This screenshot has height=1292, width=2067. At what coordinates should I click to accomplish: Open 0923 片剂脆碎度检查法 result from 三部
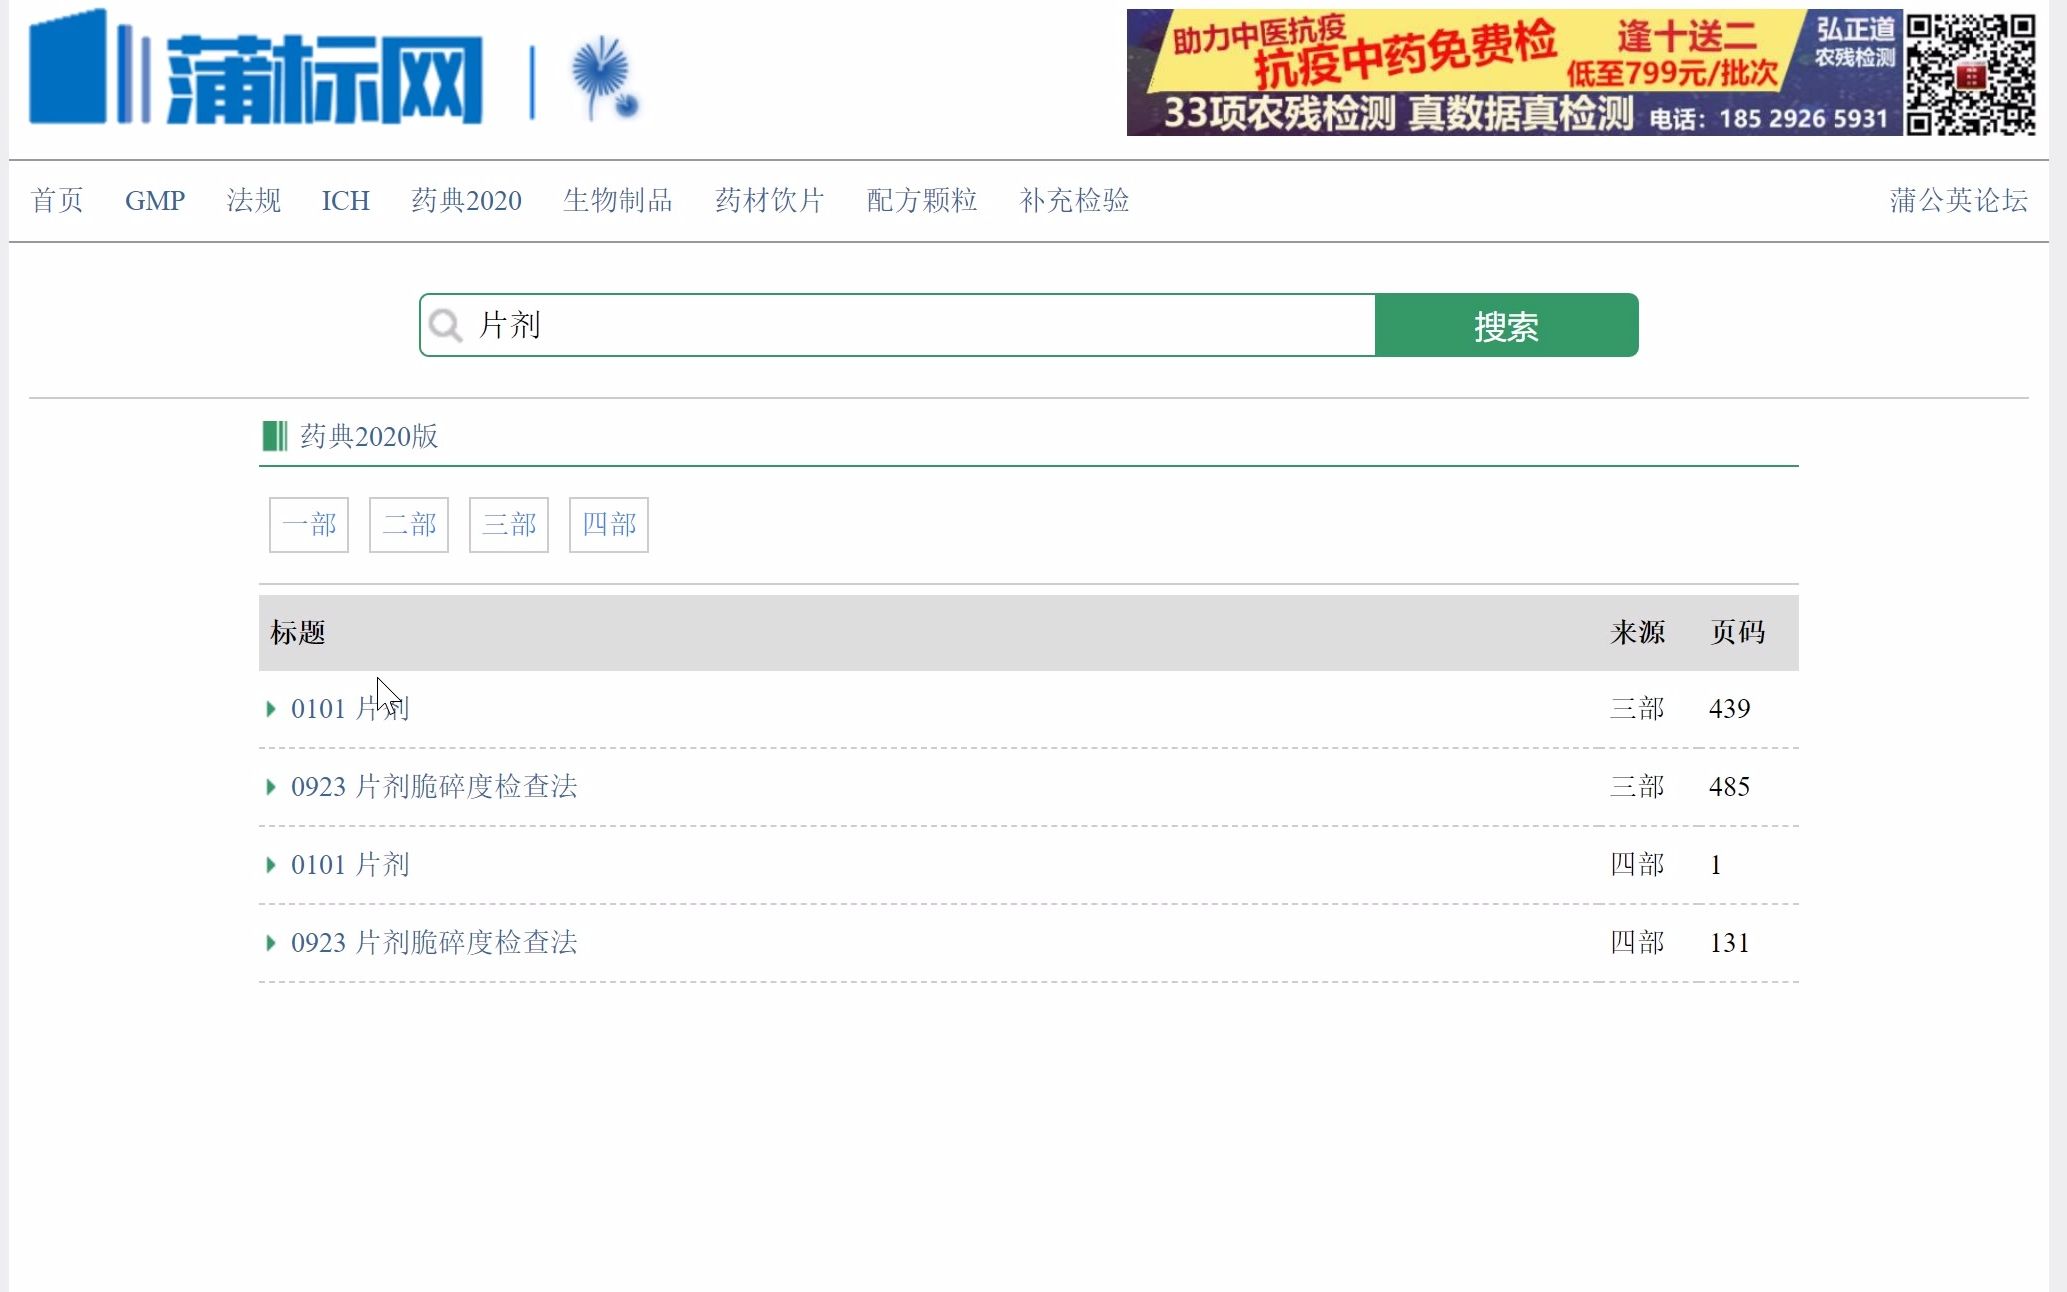[x=434, y=787]
